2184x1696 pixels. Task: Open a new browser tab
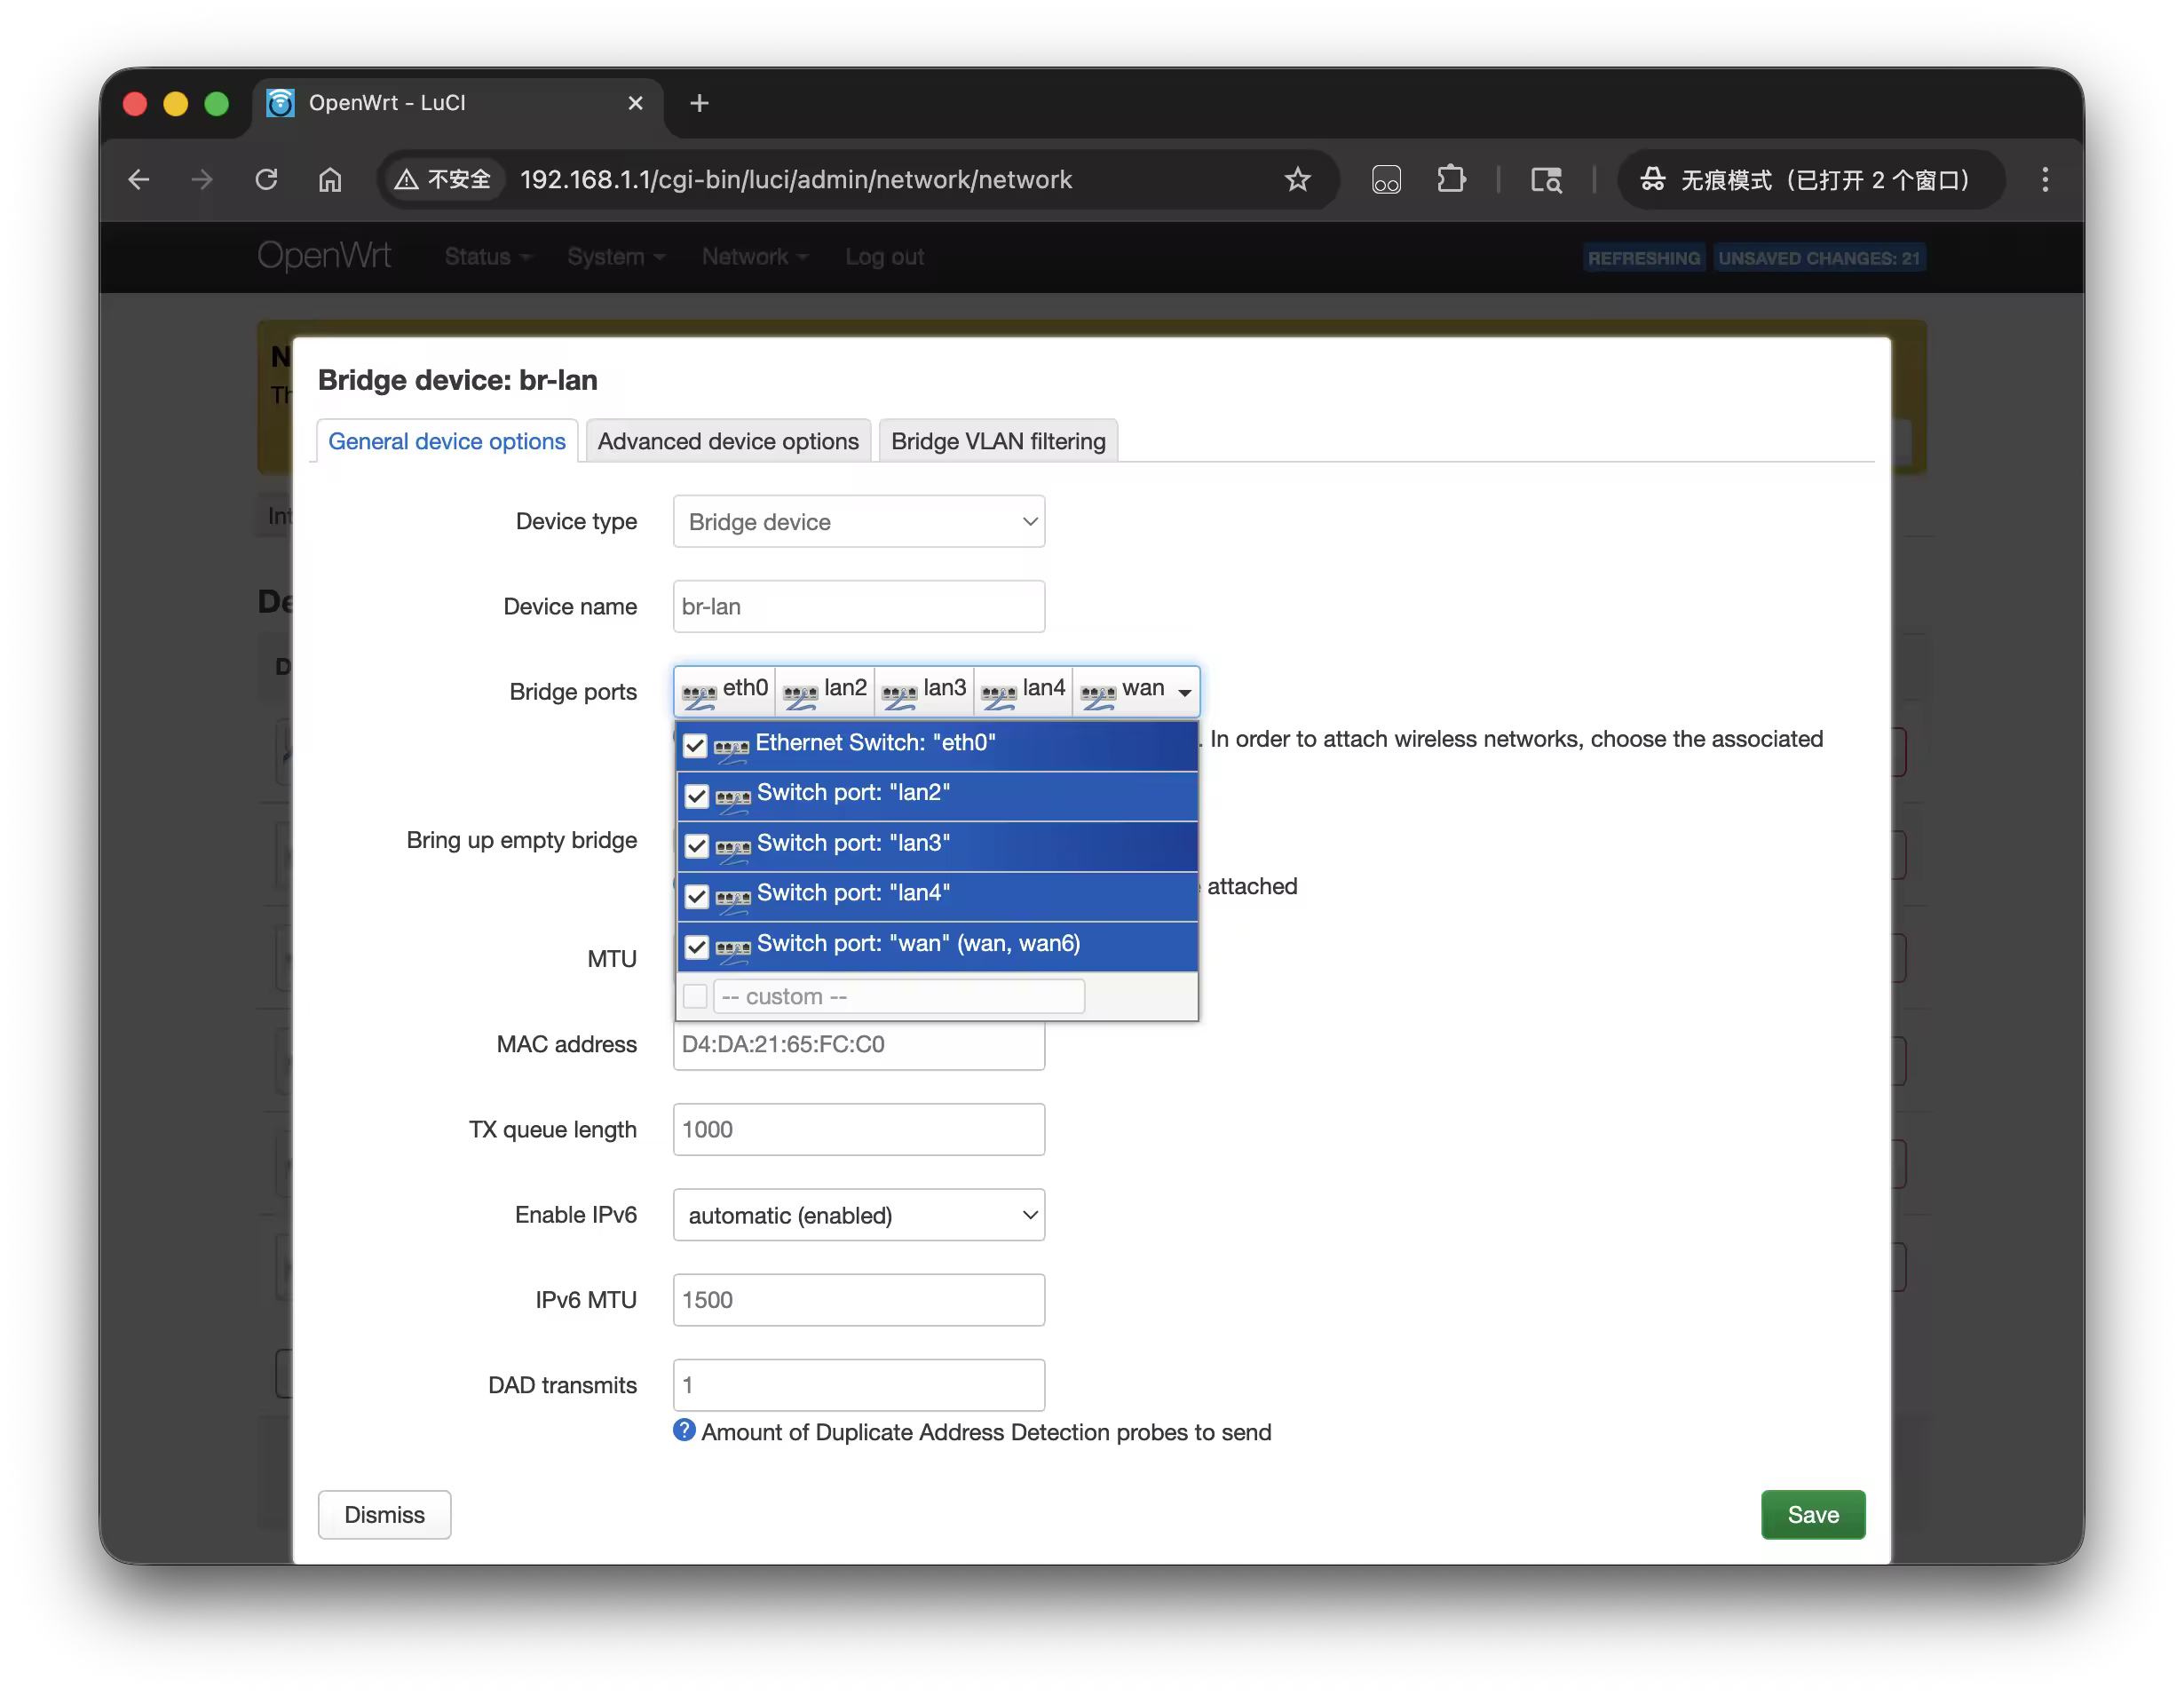pyautogui.click(x=699, y=103)
